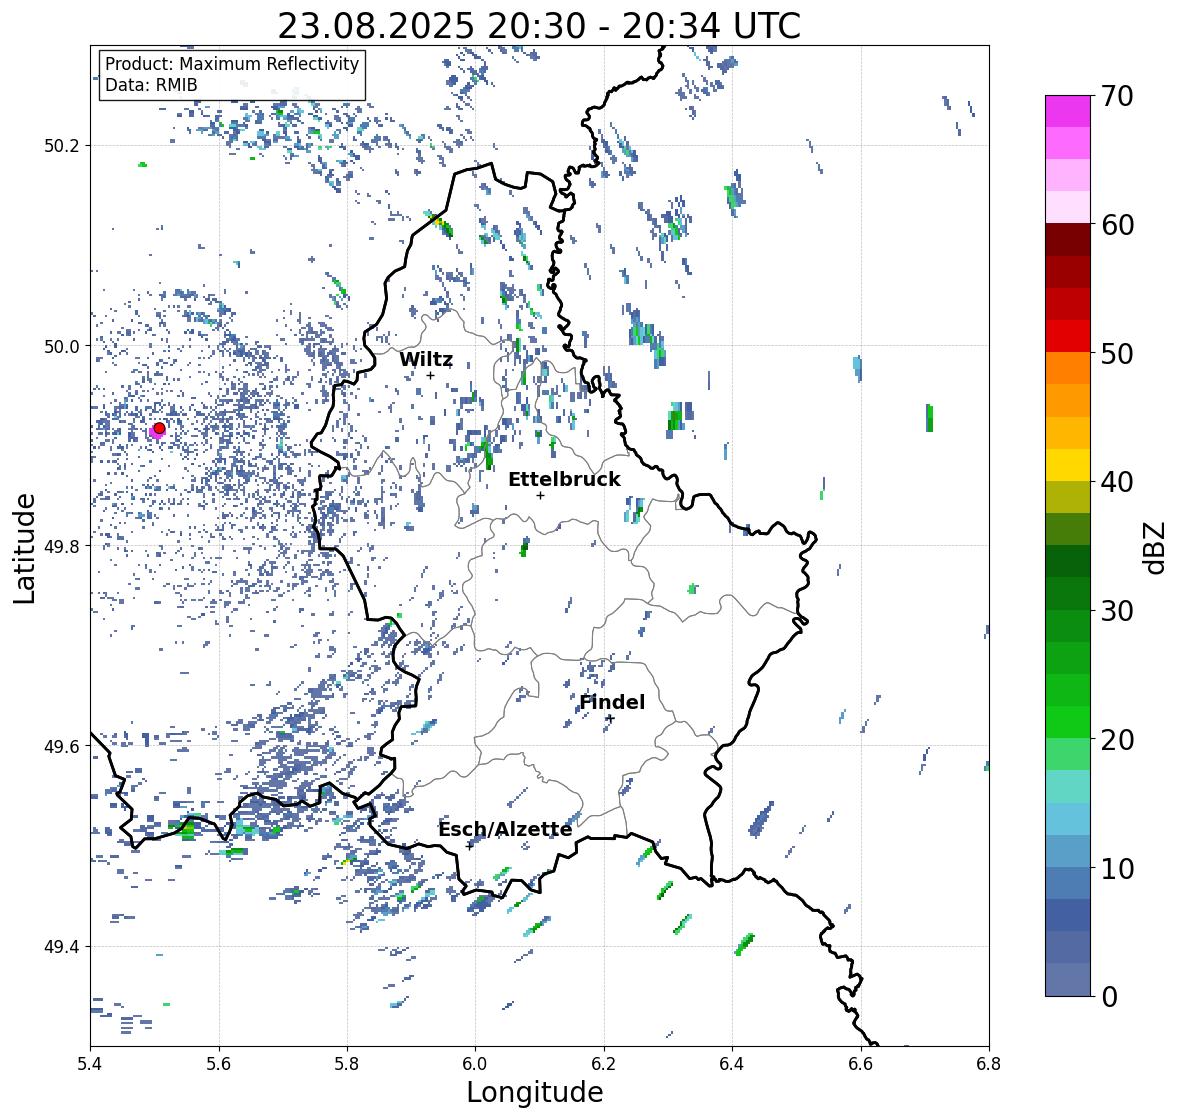This screenshot has height=1117, width=1179.
Task: Click the Findel station cross marker
Action: click(611, 719)
